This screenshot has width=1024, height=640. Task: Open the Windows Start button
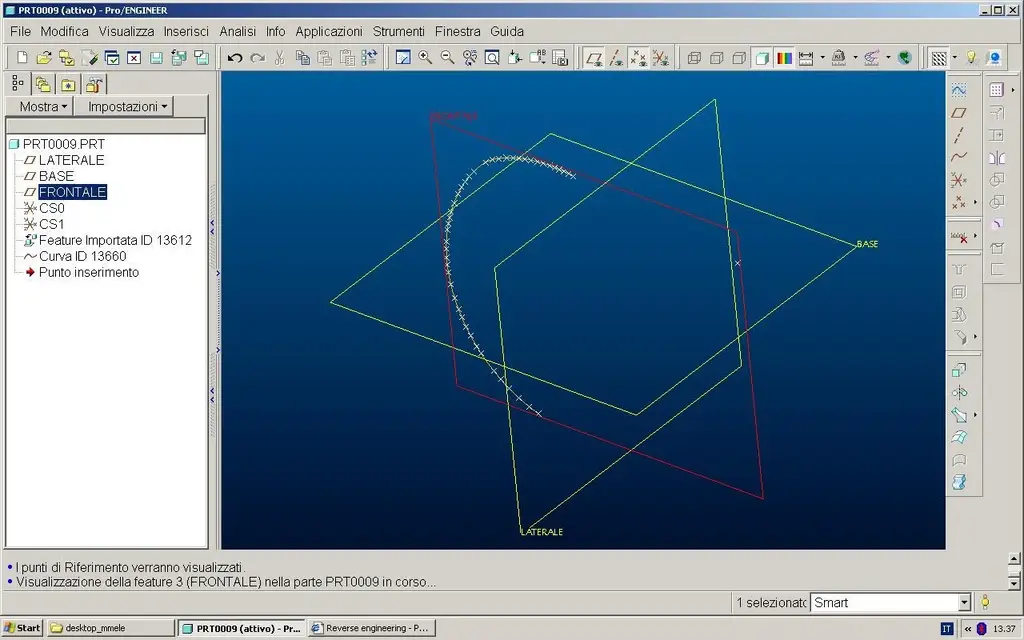coord(22,628)
